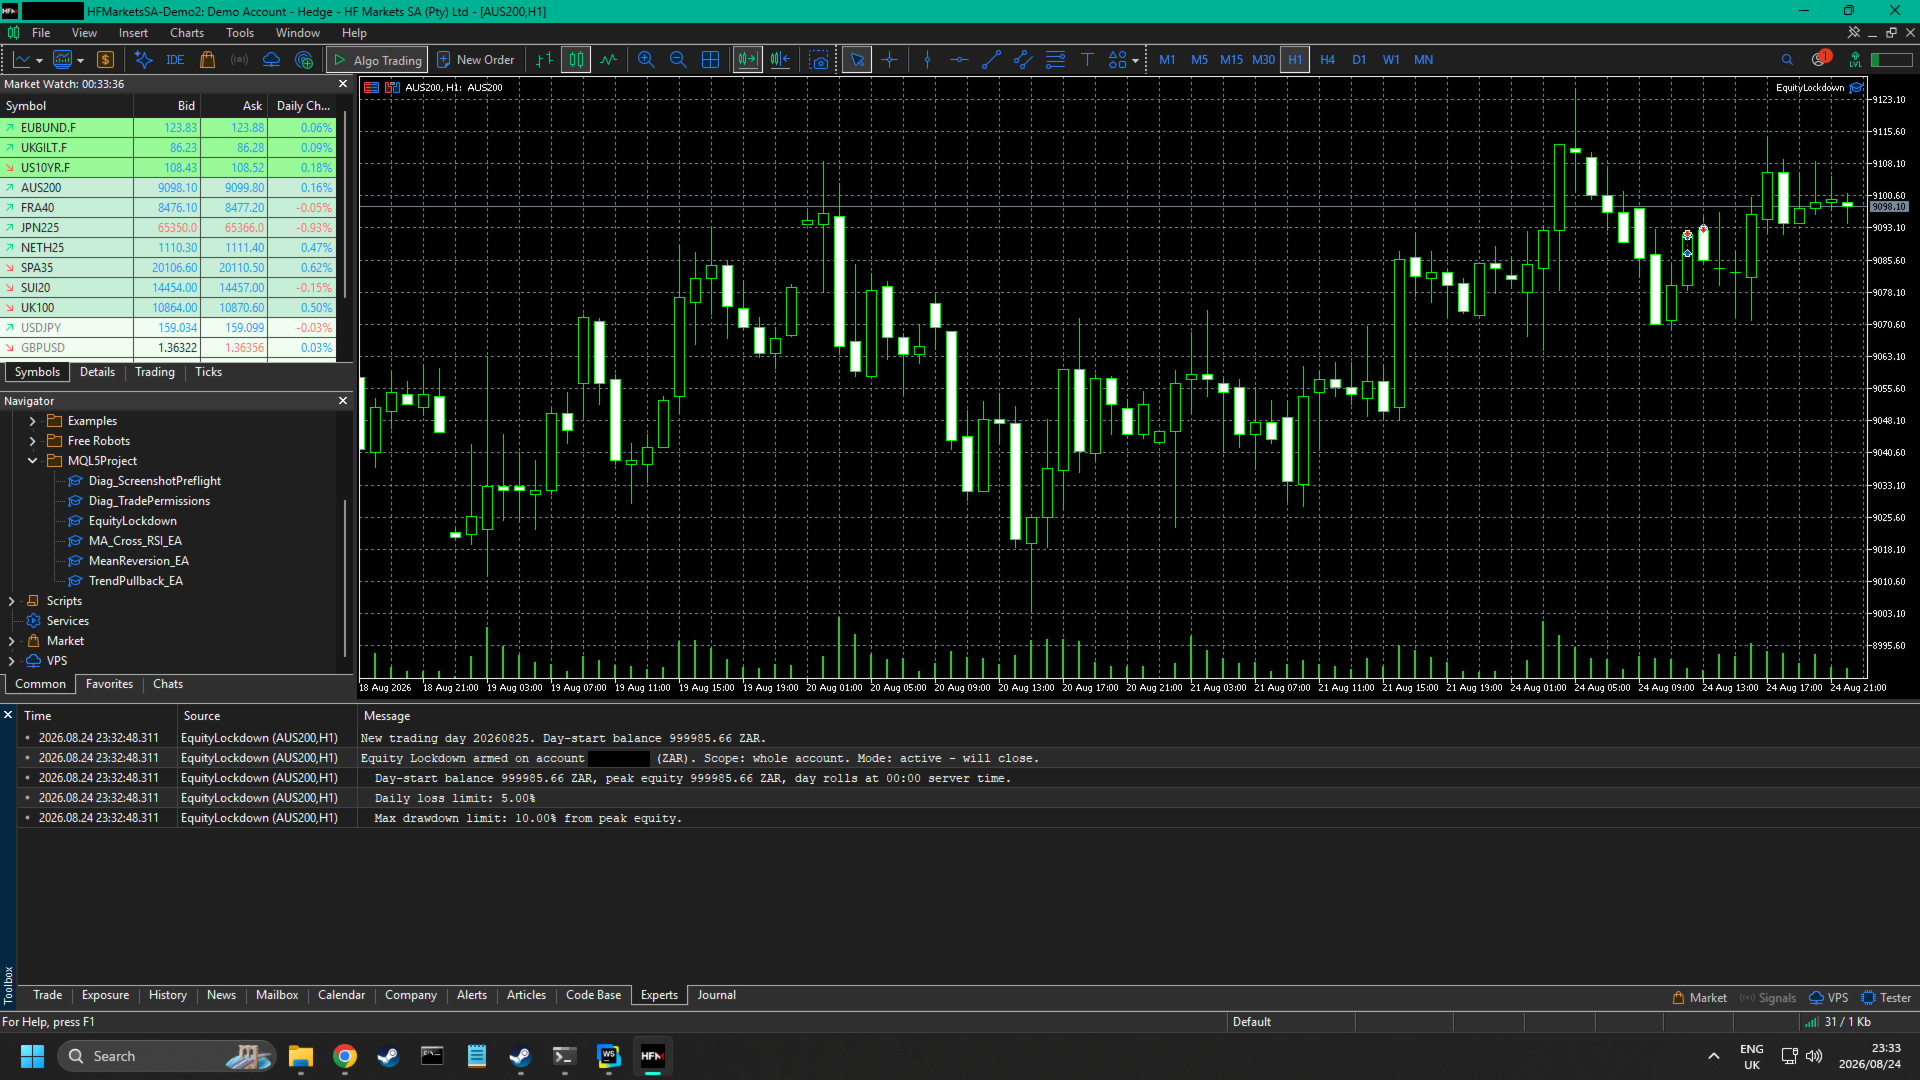The image size is (1920, 1080).
Task: Toggle chart auto scroll to end
Action: 747,60
